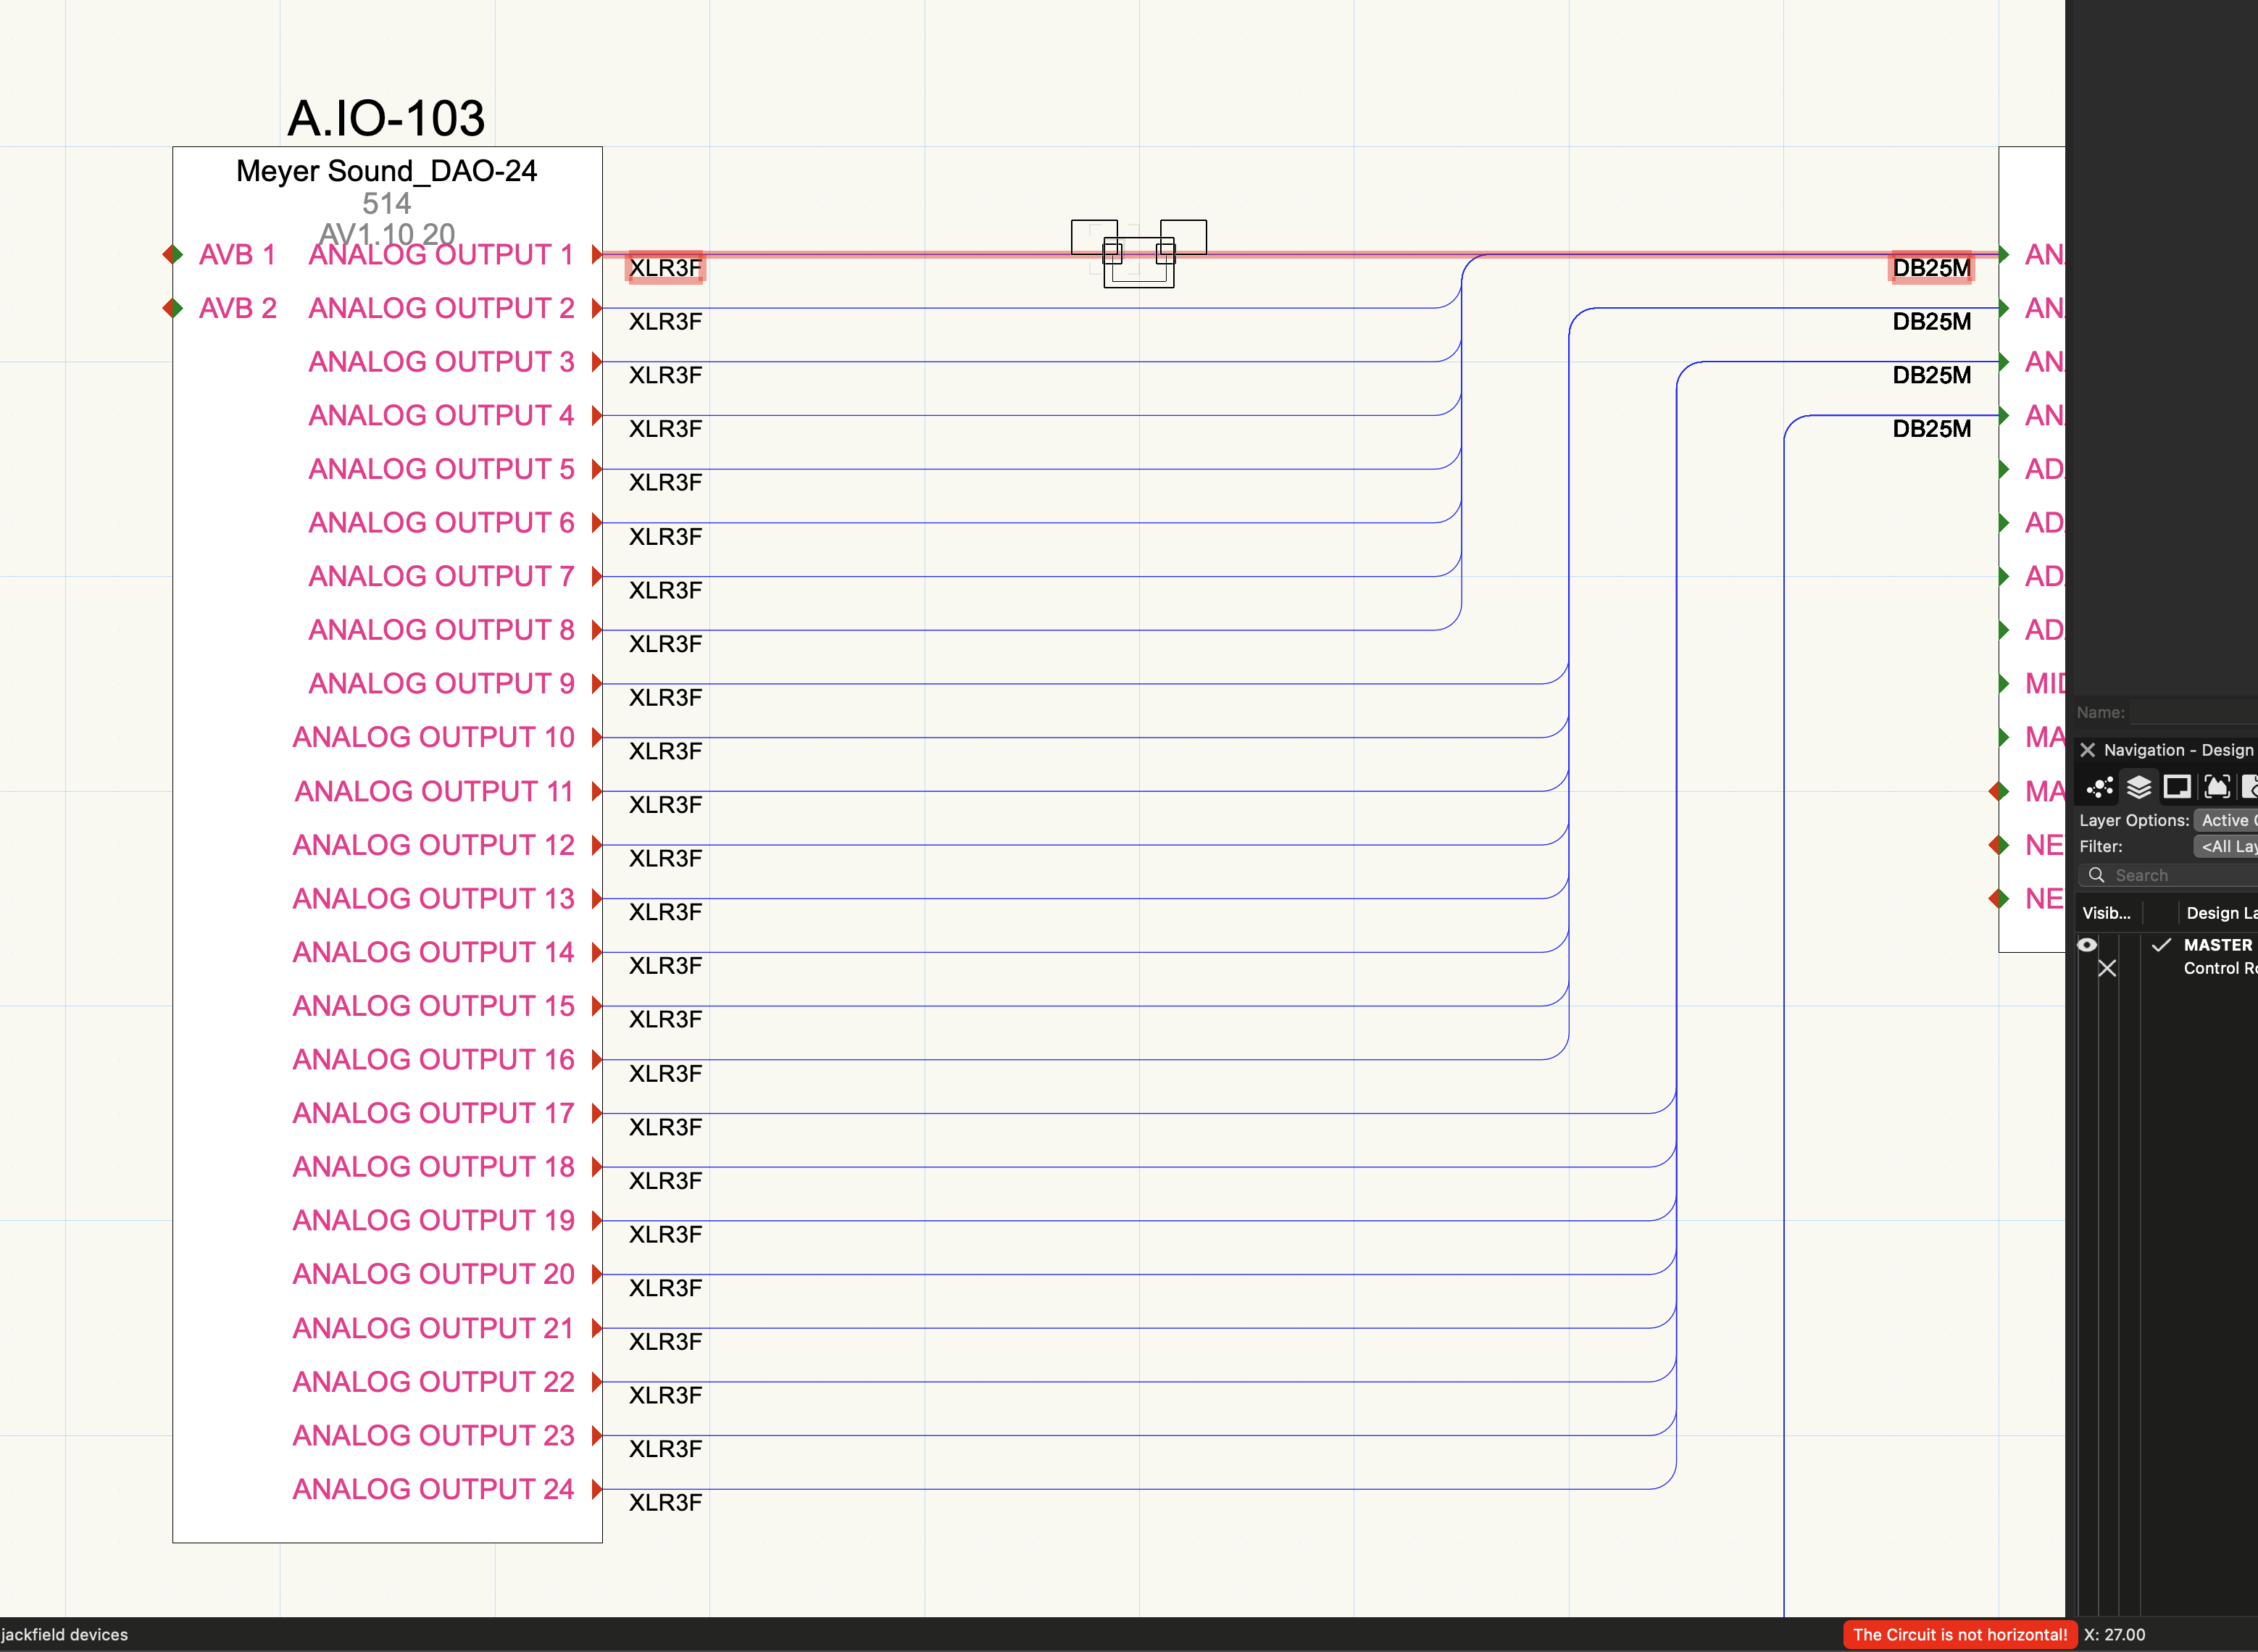Toggle MASTER layer visibility eye
This screenshot has width=2258, height=1652.
click(2087, 945)
